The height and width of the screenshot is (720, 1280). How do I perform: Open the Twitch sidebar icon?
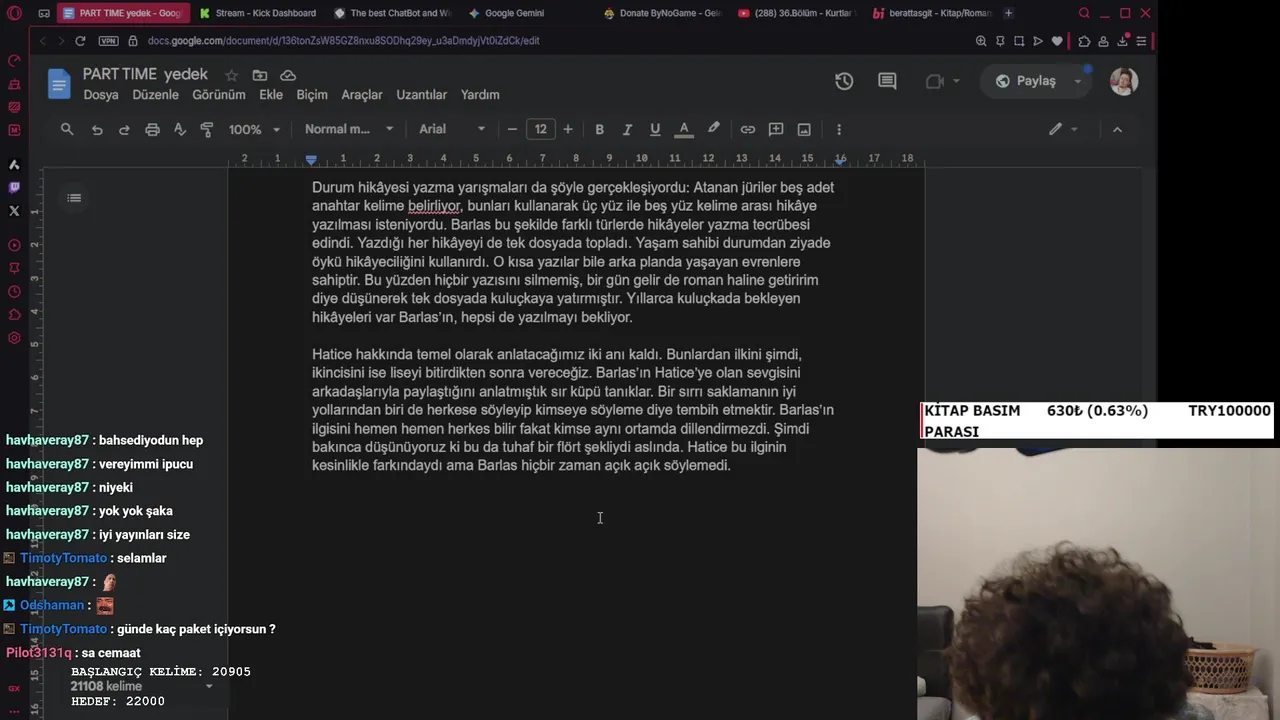pos(14,187)
